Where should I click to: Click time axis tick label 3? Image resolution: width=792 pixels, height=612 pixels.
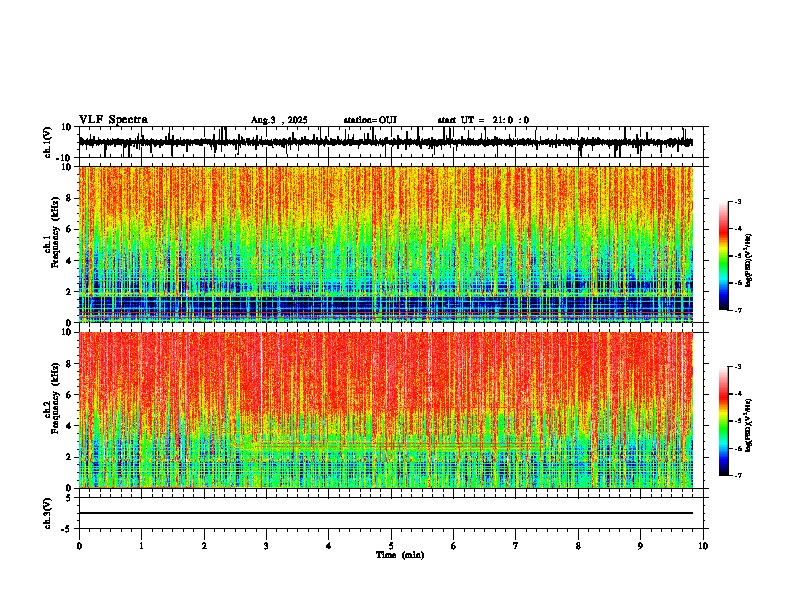(266, 546)
